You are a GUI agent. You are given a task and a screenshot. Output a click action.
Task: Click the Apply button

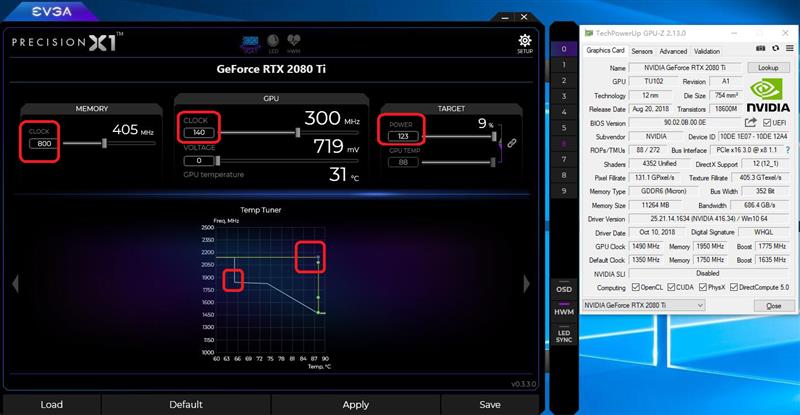tap(356, 405)
